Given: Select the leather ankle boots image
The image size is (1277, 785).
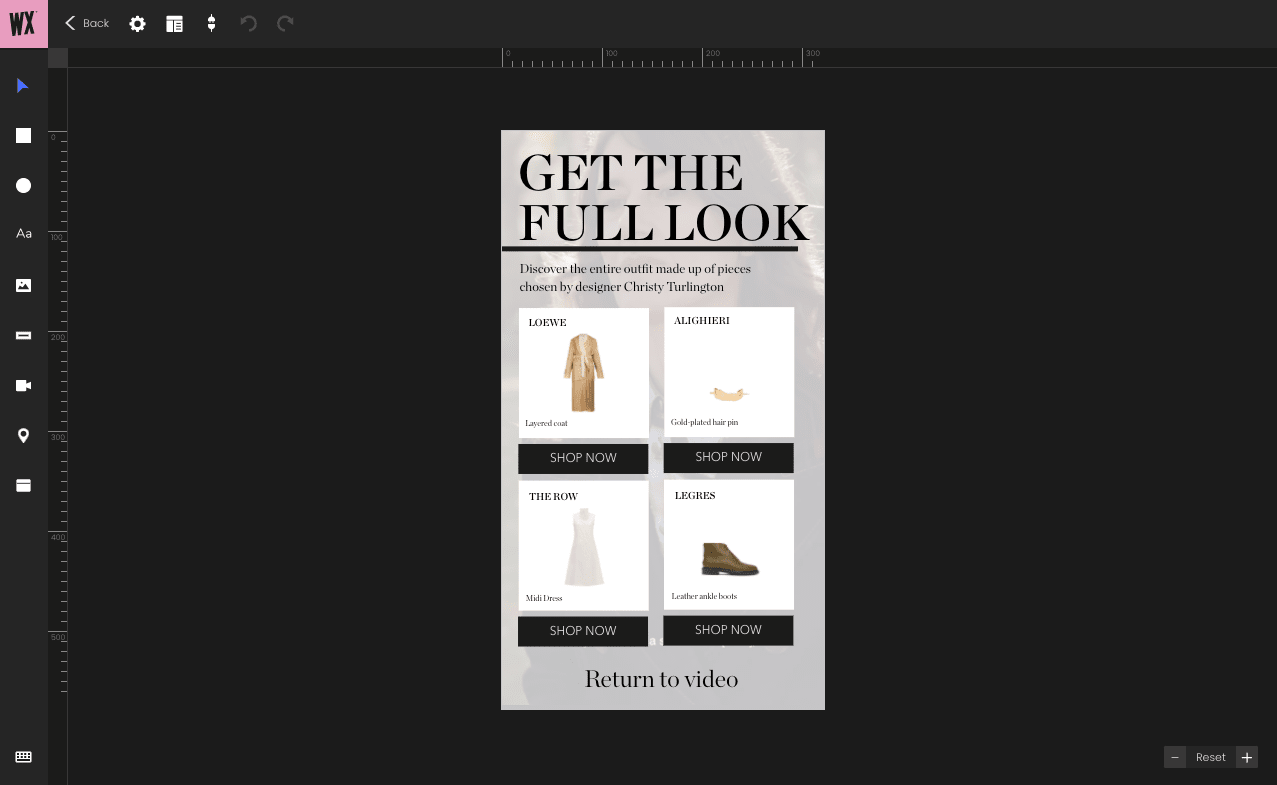Looking at the screenshot, I should coord(730,559).
